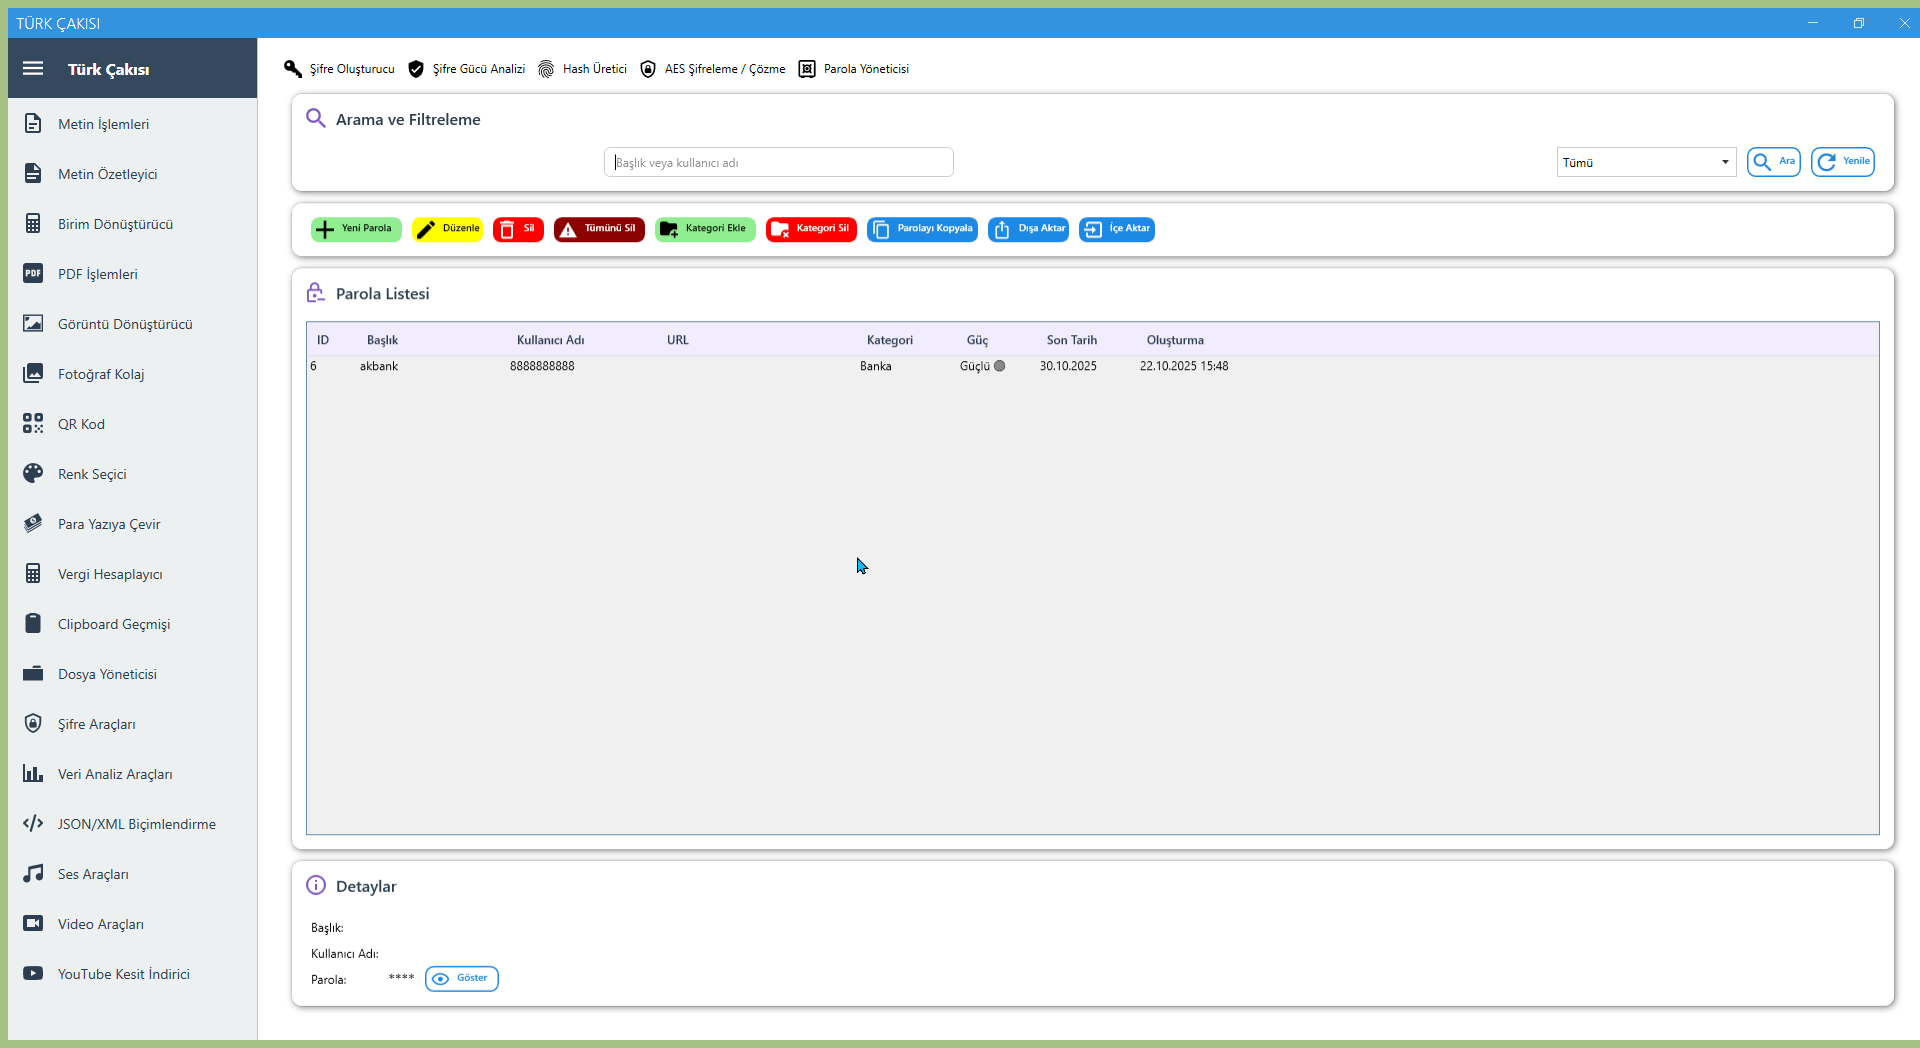This screenshot has height=1048, width=1920.
Task: Click the search input field
Action: tap(778, 162)
